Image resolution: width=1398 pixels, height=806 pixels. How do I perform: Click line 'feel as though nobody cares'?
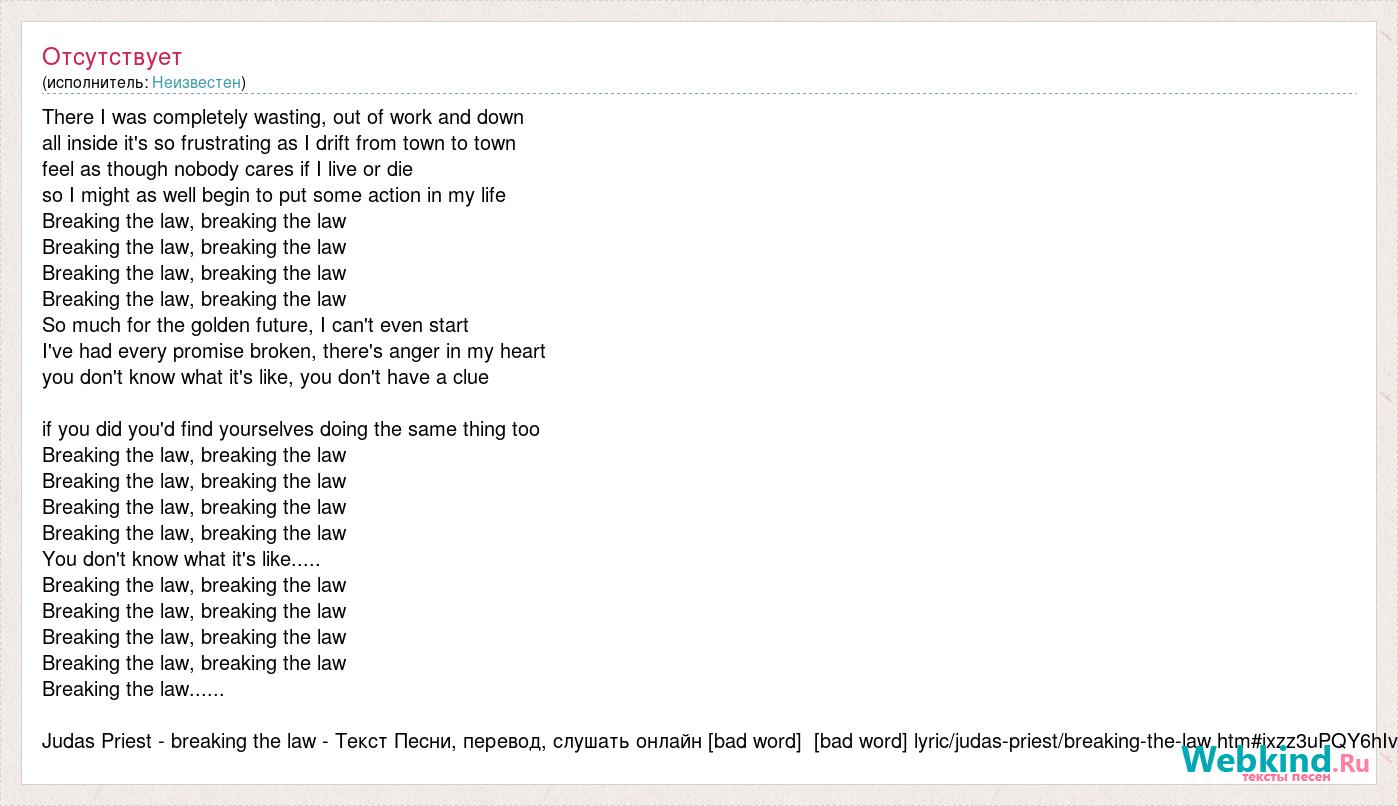227,169
